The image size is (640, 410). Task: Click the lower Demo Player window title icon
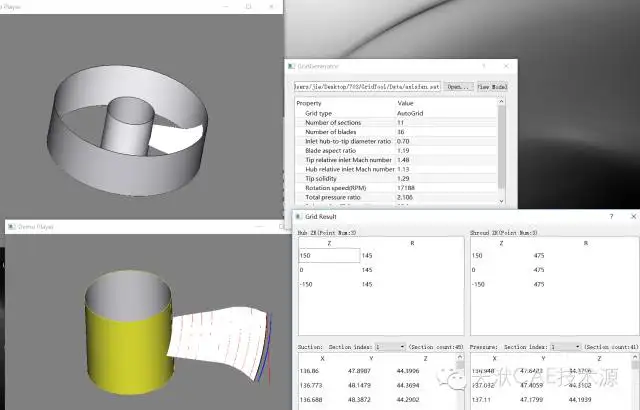[11, 226]
